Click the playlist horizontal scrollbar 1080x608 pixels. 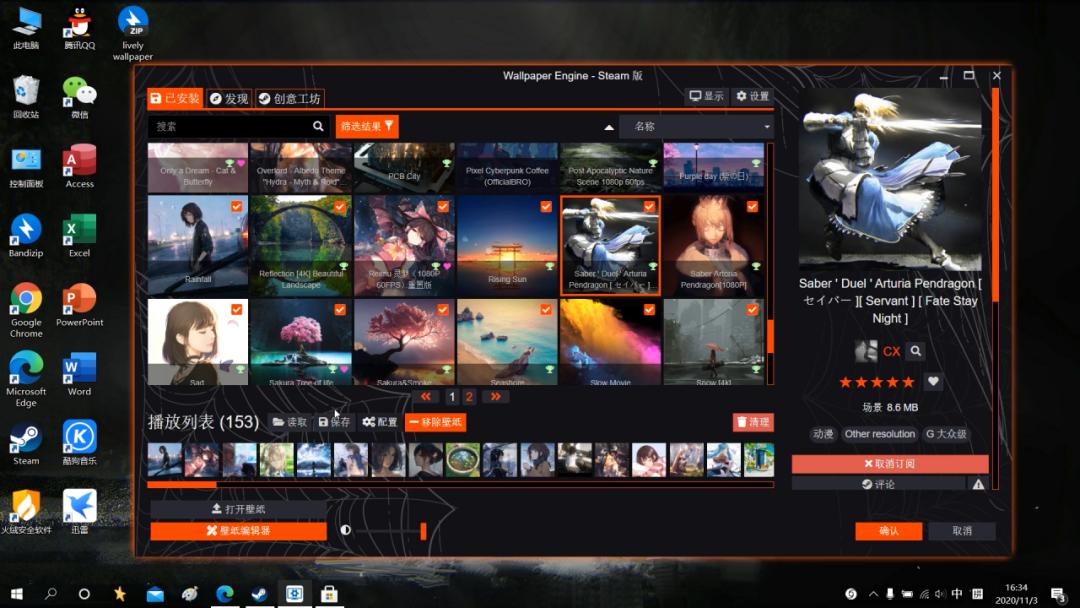click(460, 485)
